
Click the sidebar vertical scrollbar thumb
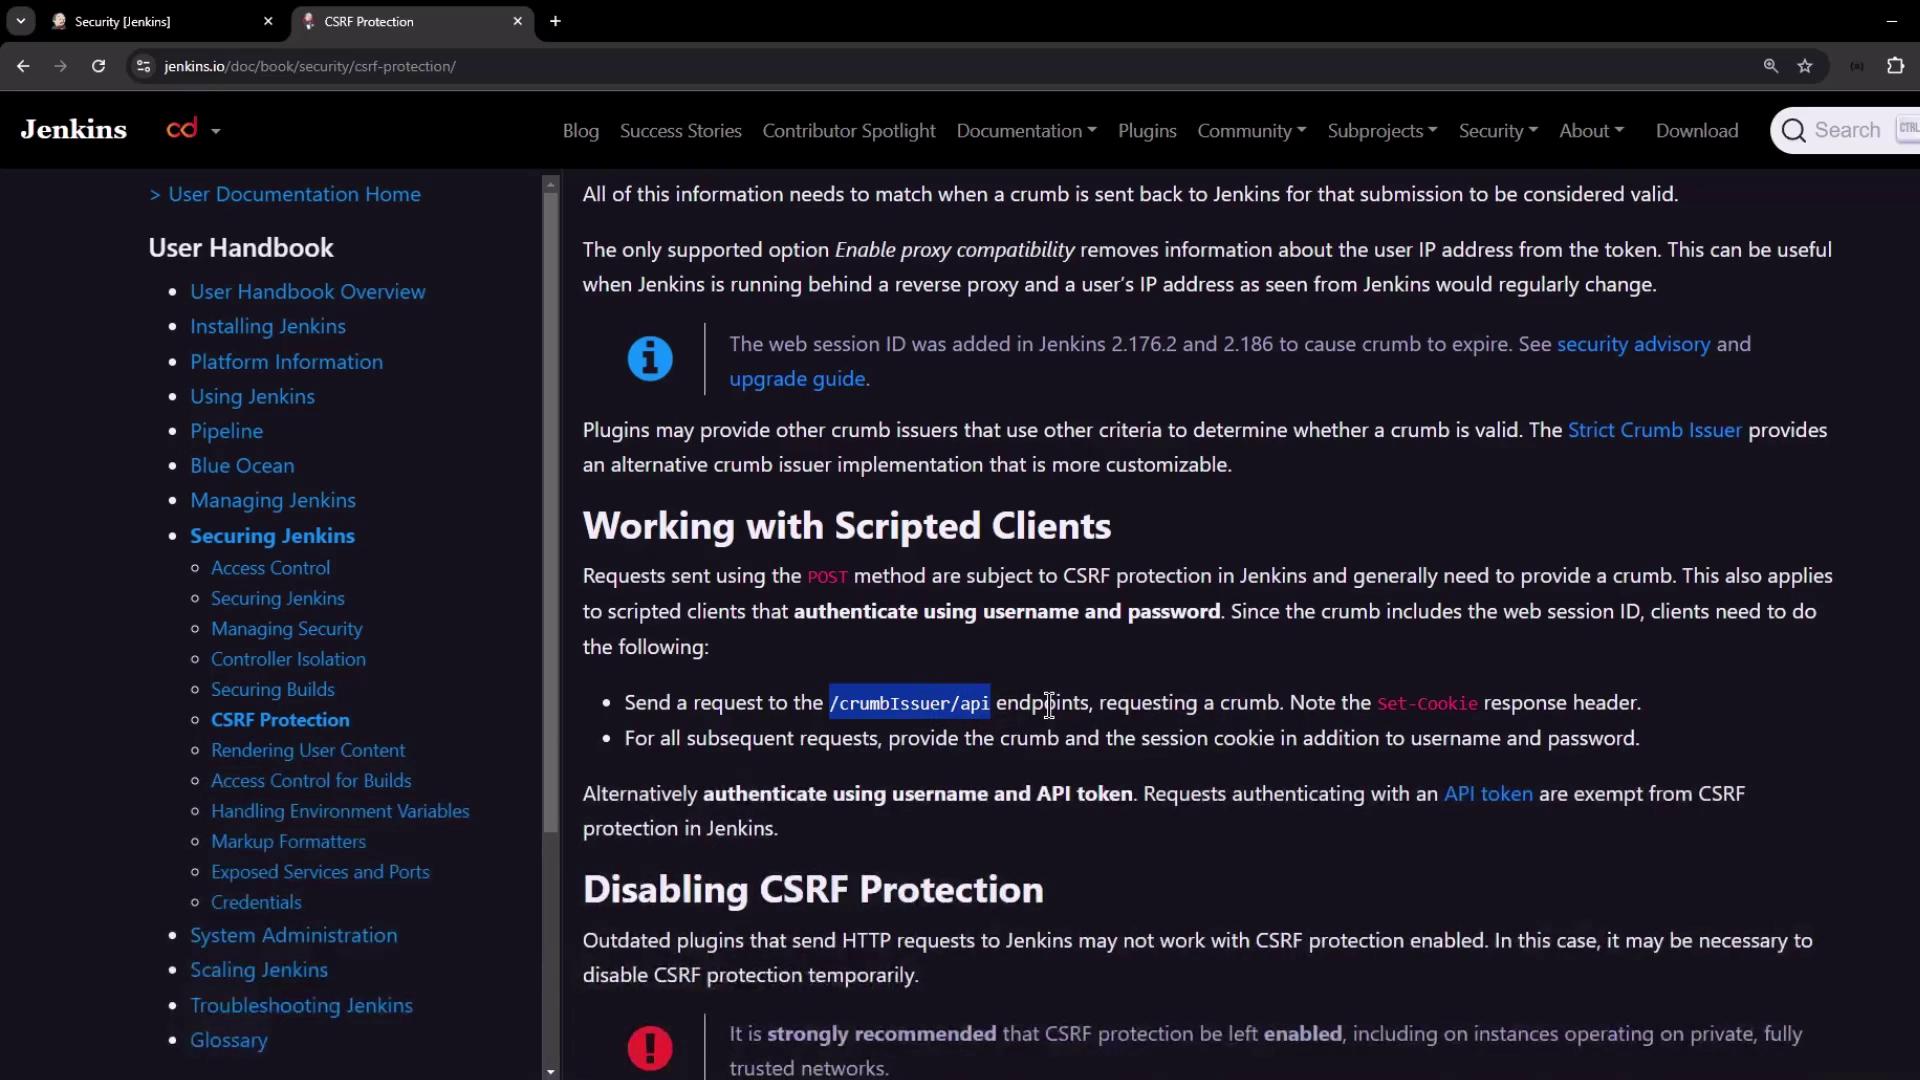tap(550, 510)
